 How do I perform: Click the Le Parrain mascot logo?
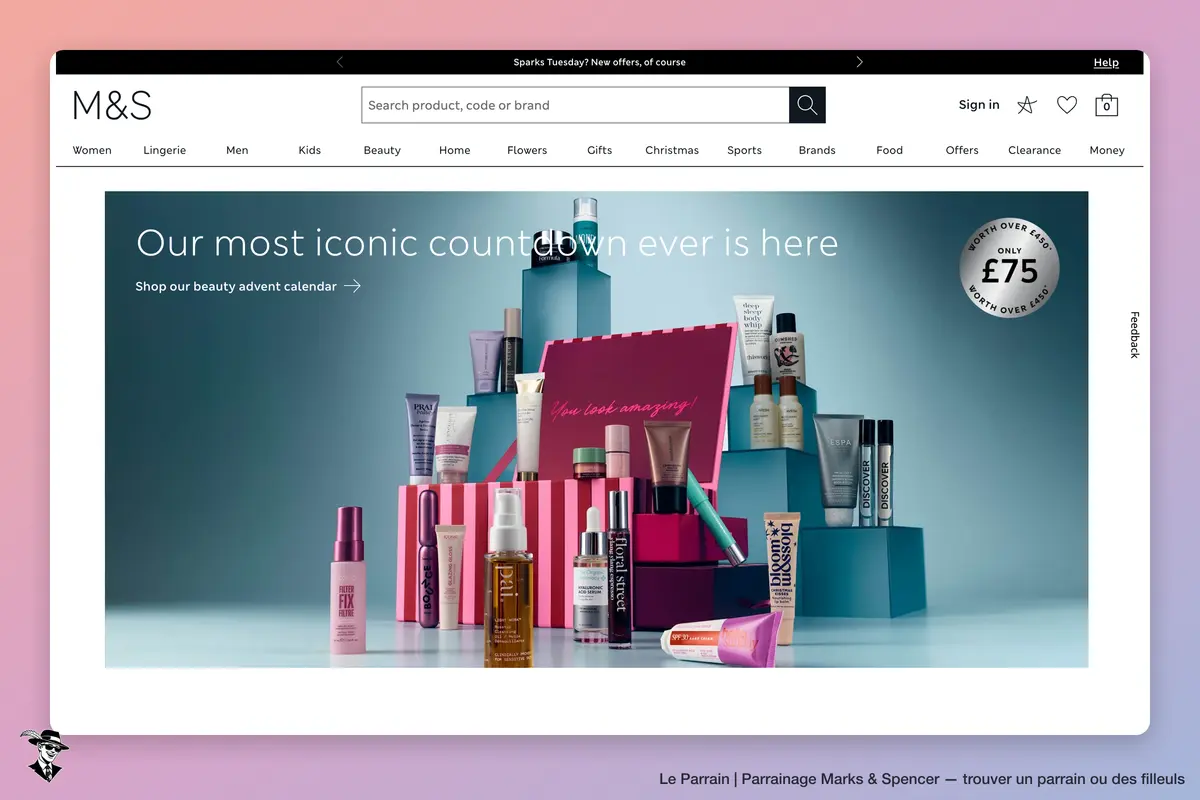tap(44, 755)
